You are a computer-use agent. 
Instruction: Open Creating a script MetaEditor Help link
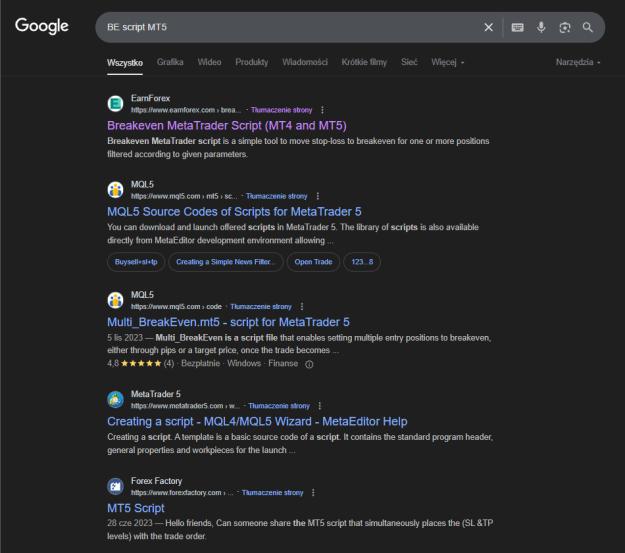tap(257, 421)
